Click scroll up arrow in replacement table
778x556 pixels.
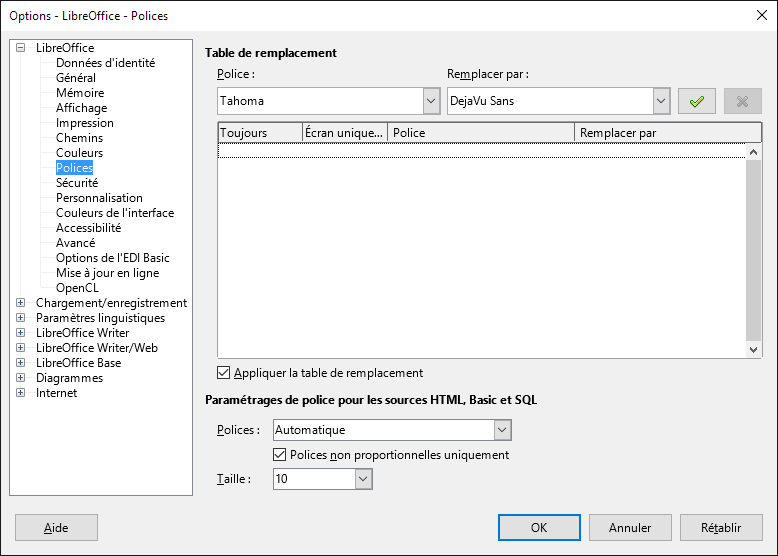(x=753, y=152)
